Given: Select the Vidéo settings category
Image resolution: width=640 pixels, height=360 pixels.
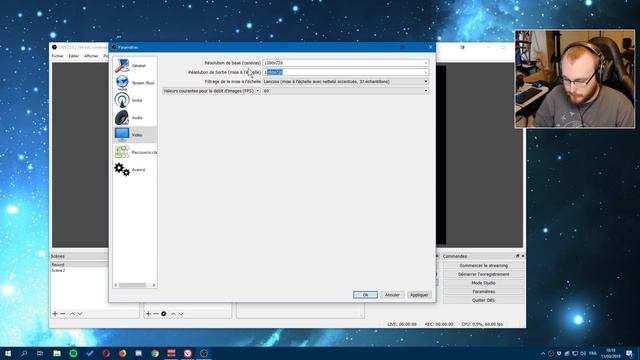Looking at the screenshot, I should coord(135,135).
